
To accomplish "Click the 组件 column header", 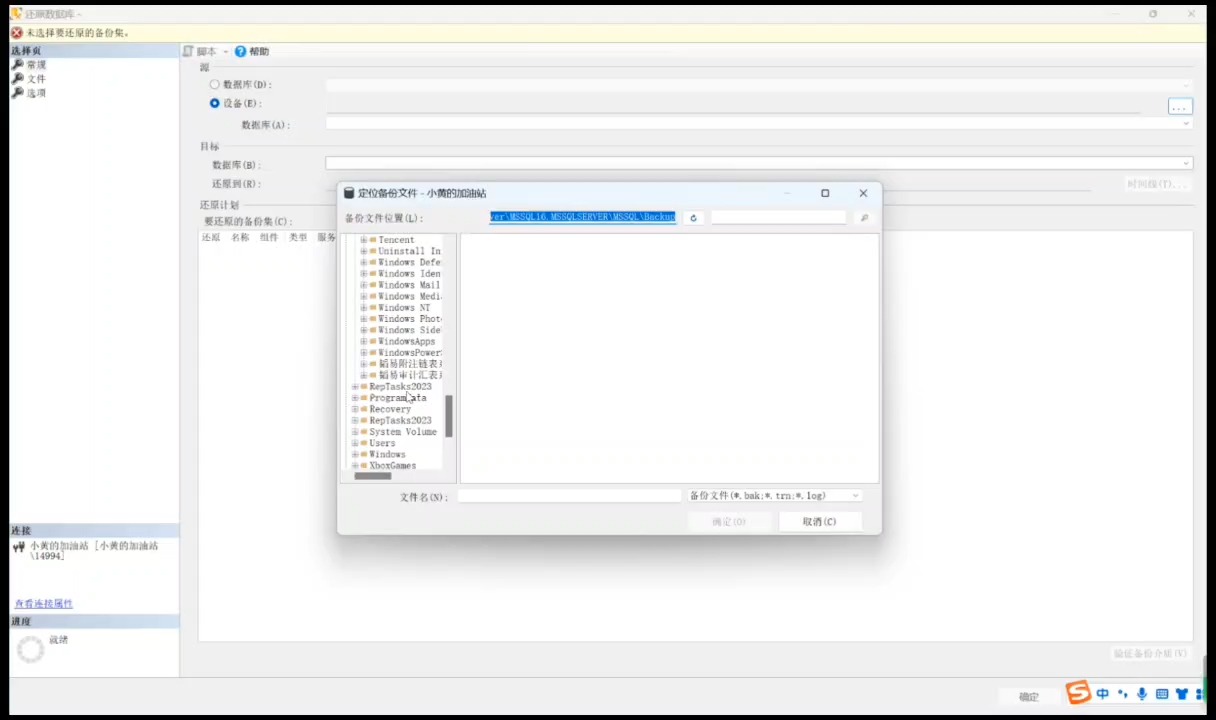I will click(x=269, y=238).
